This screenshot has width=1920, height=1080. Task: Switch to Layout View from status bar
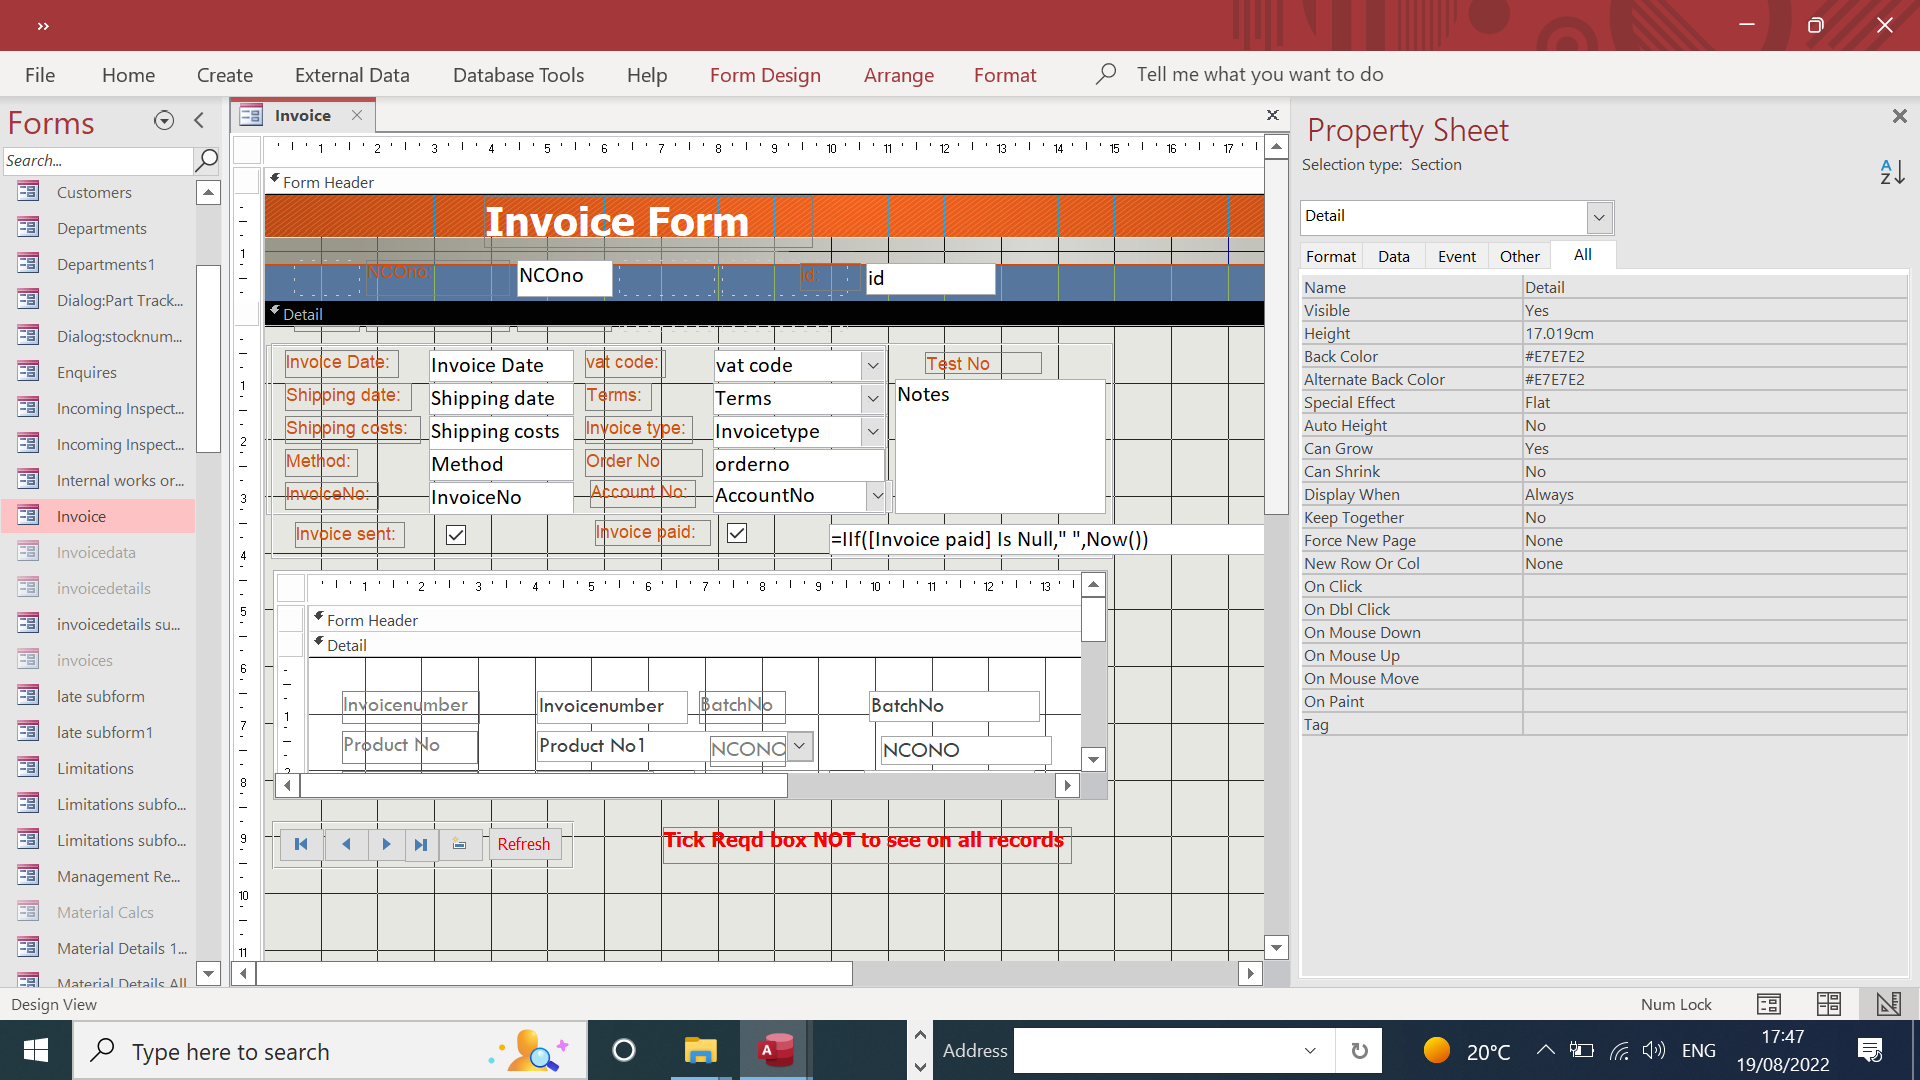click(1828, 1004)
